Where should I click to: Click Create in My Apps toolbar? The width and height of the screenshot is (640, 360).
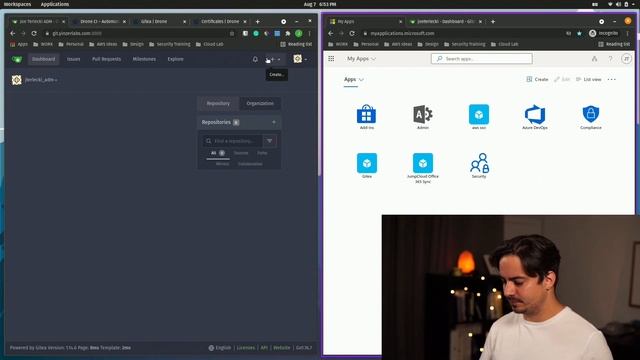tap(537, 79)
